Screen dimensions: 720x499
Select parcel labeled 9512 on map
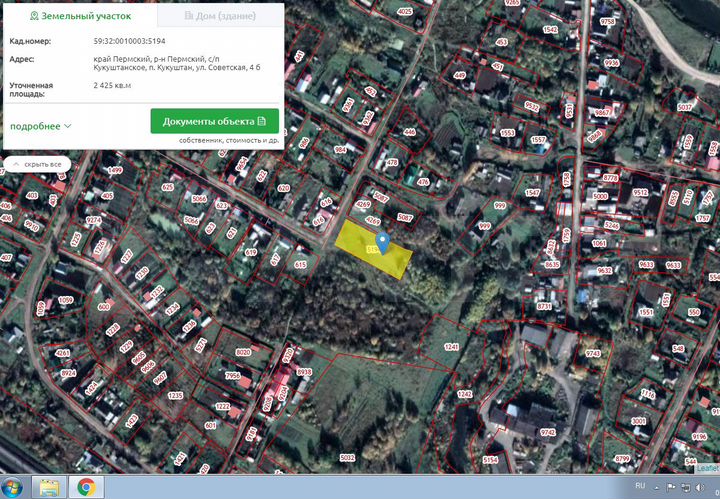tap(640, 193)
